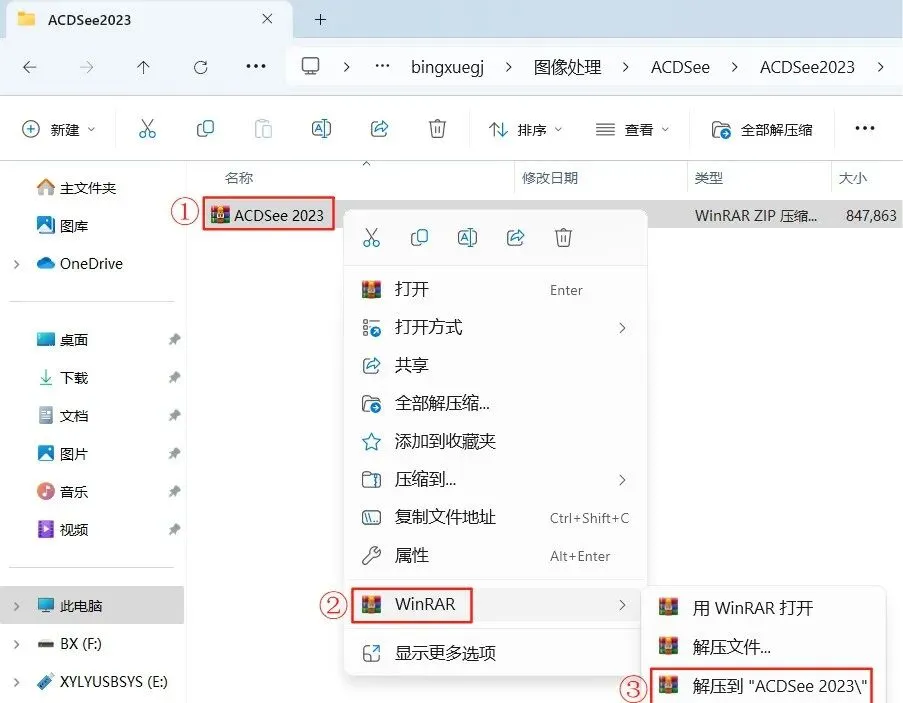Close the ACDSee2023 tab
Image resolution: width=903 pixels, height=703 pixels.
pyautogui.click(x=267, y=19)
